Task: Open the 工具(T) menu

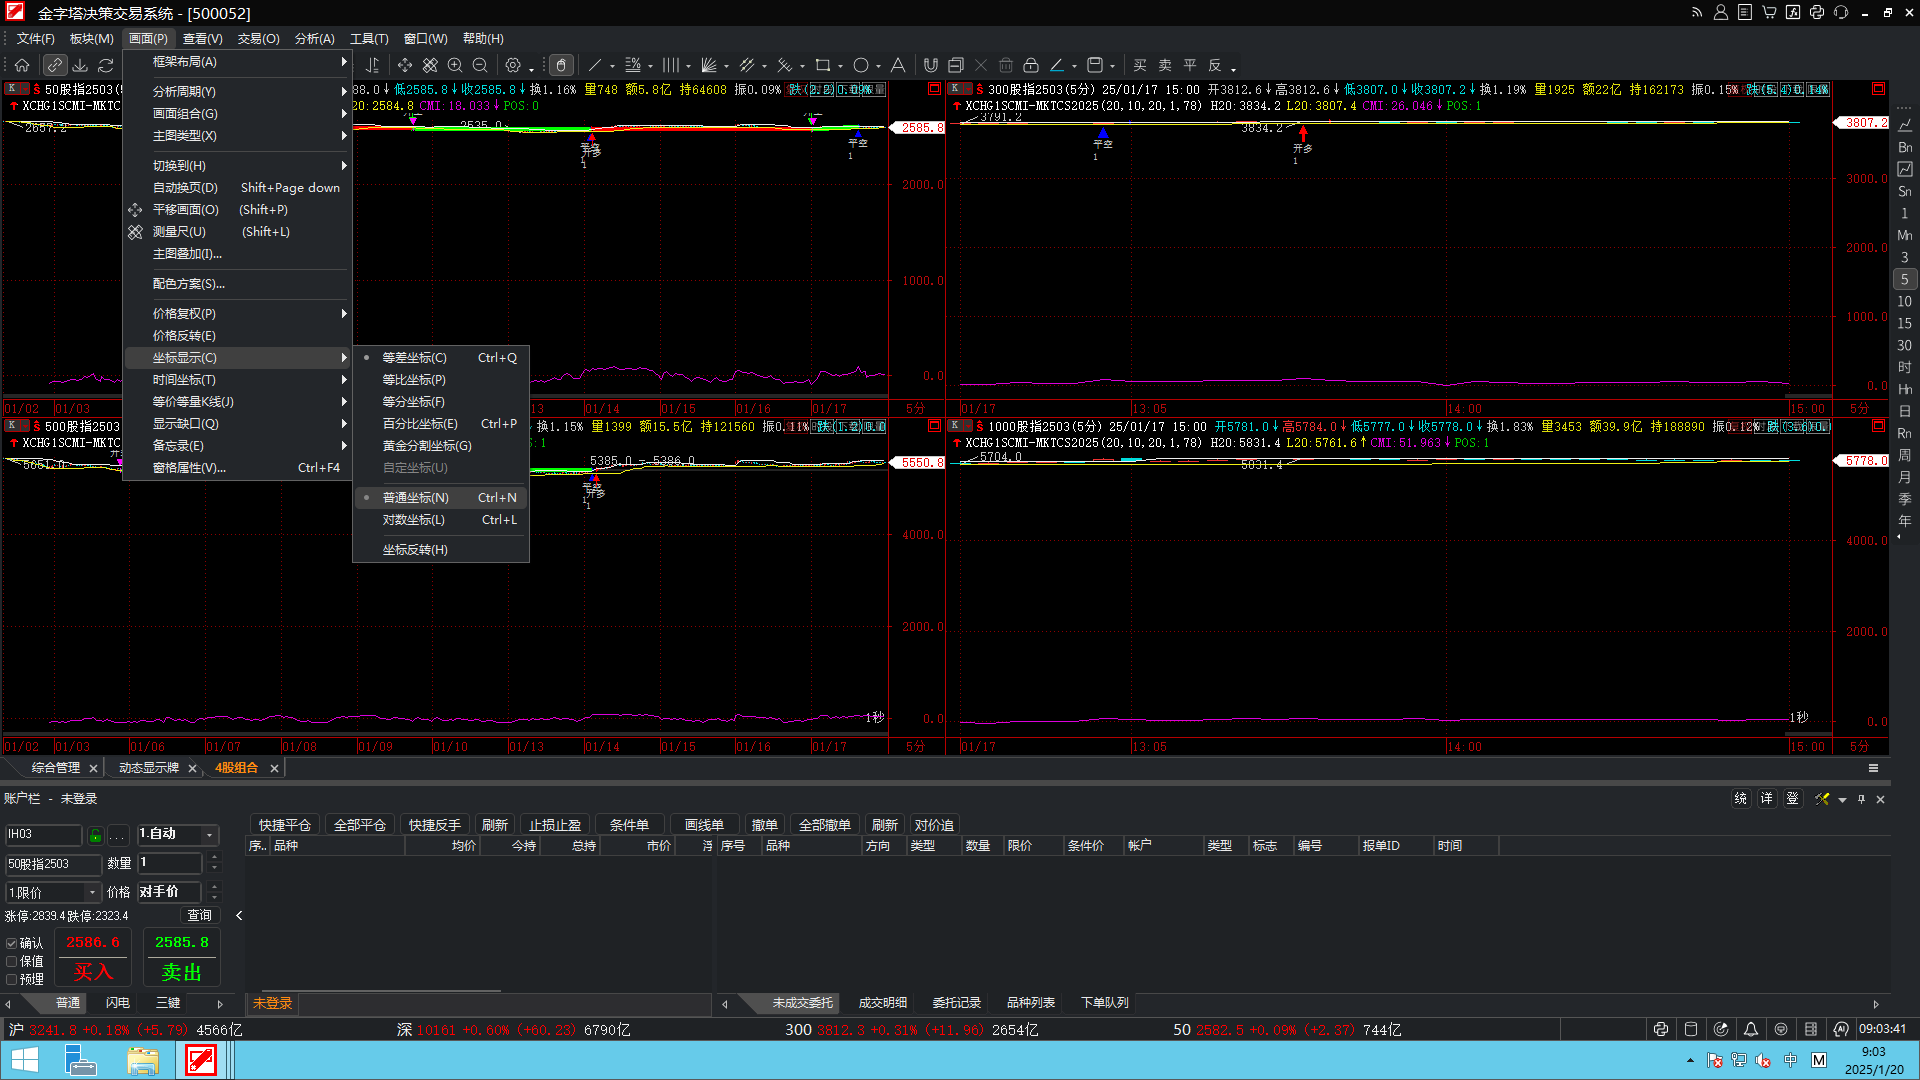Action: (x=369, y=38)
